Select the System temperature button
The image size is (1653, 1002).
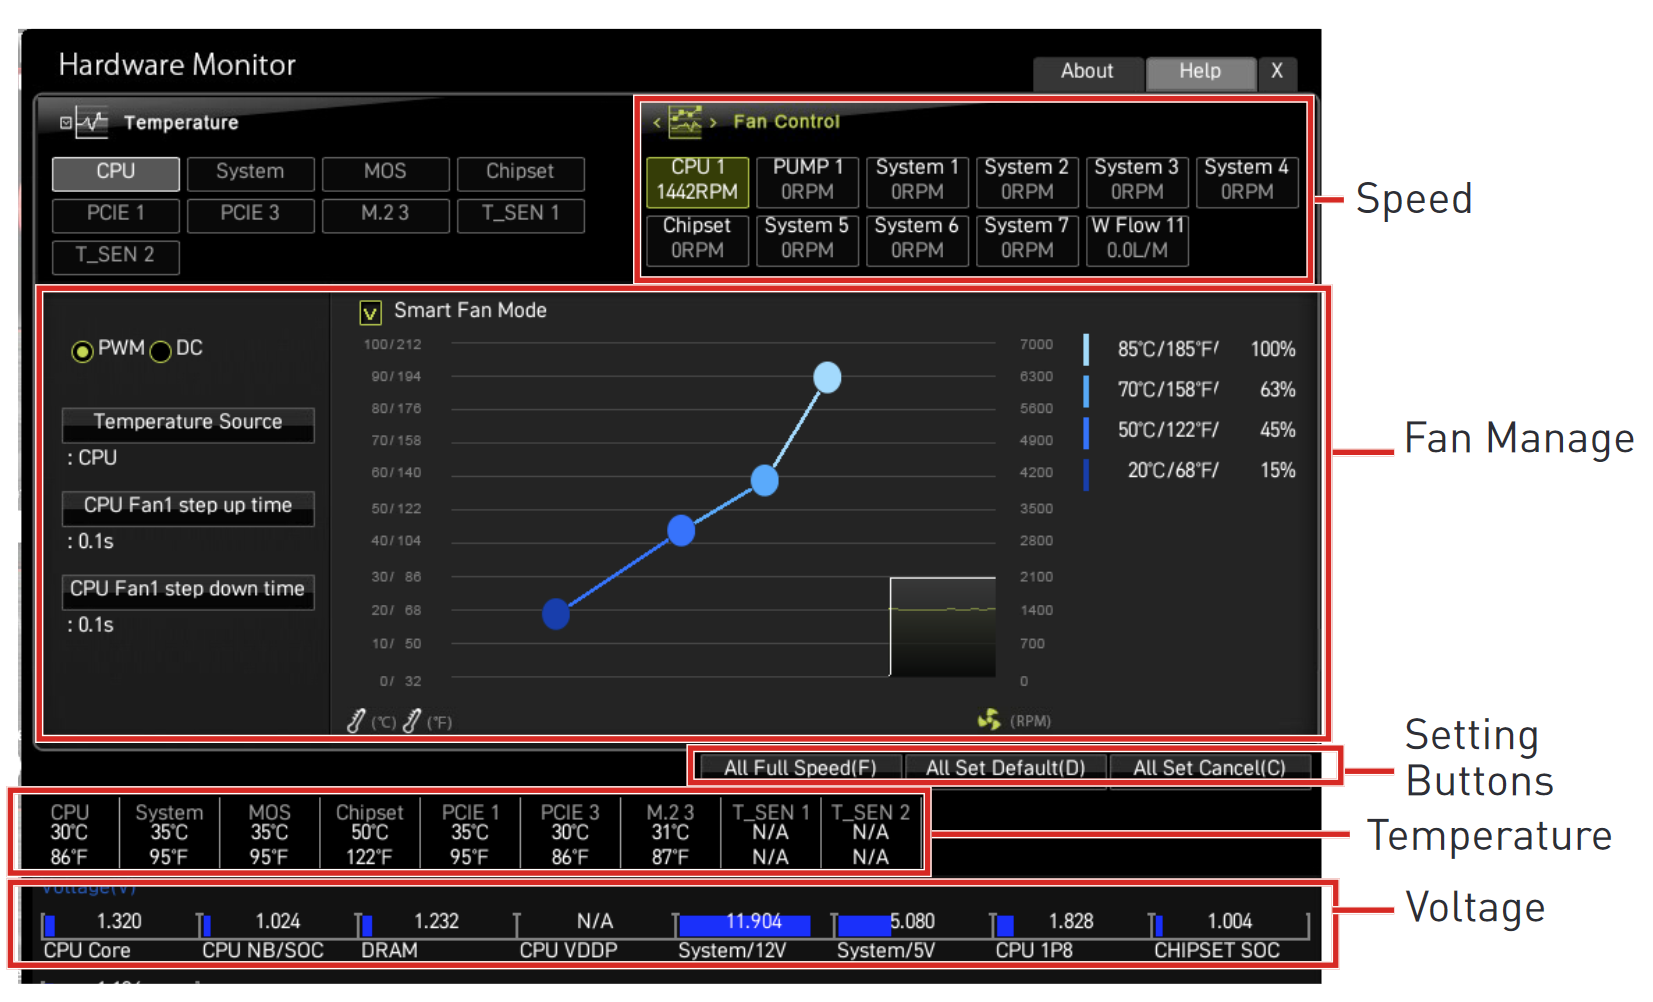[x=250, y=173]
